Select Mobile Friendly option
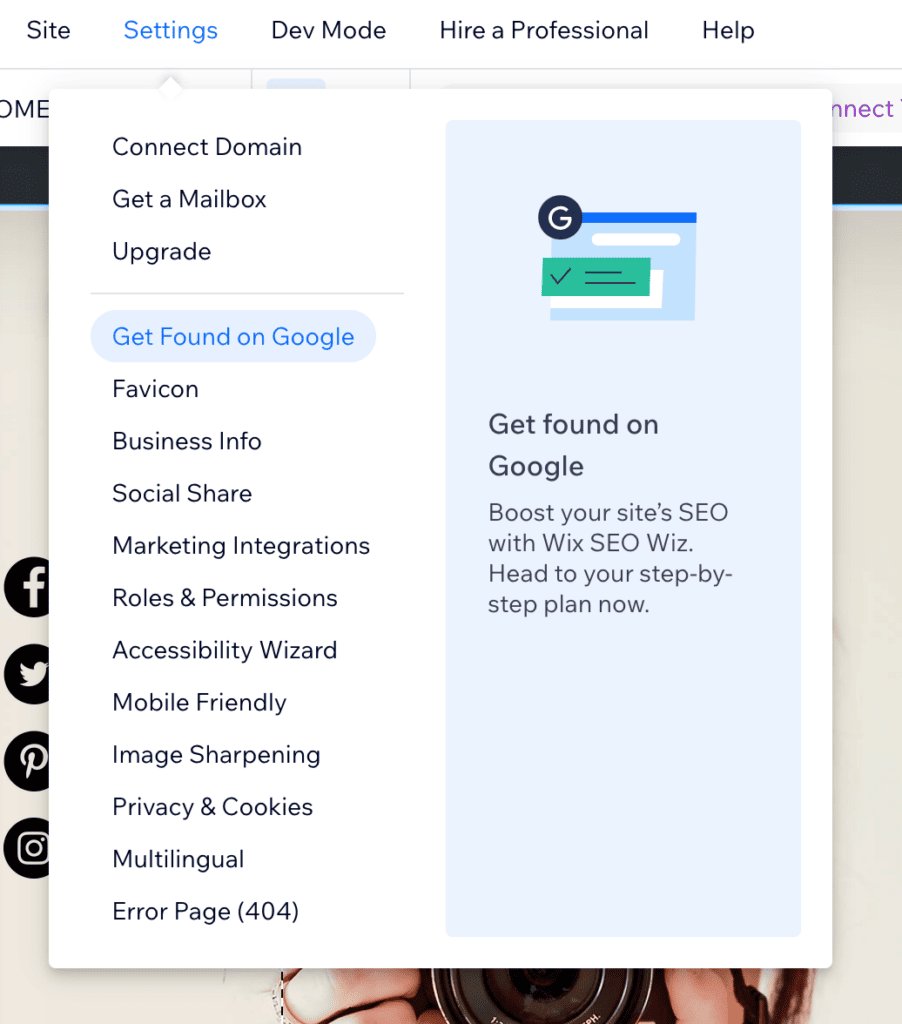The image size is (902, 1024). coord(199,703)
